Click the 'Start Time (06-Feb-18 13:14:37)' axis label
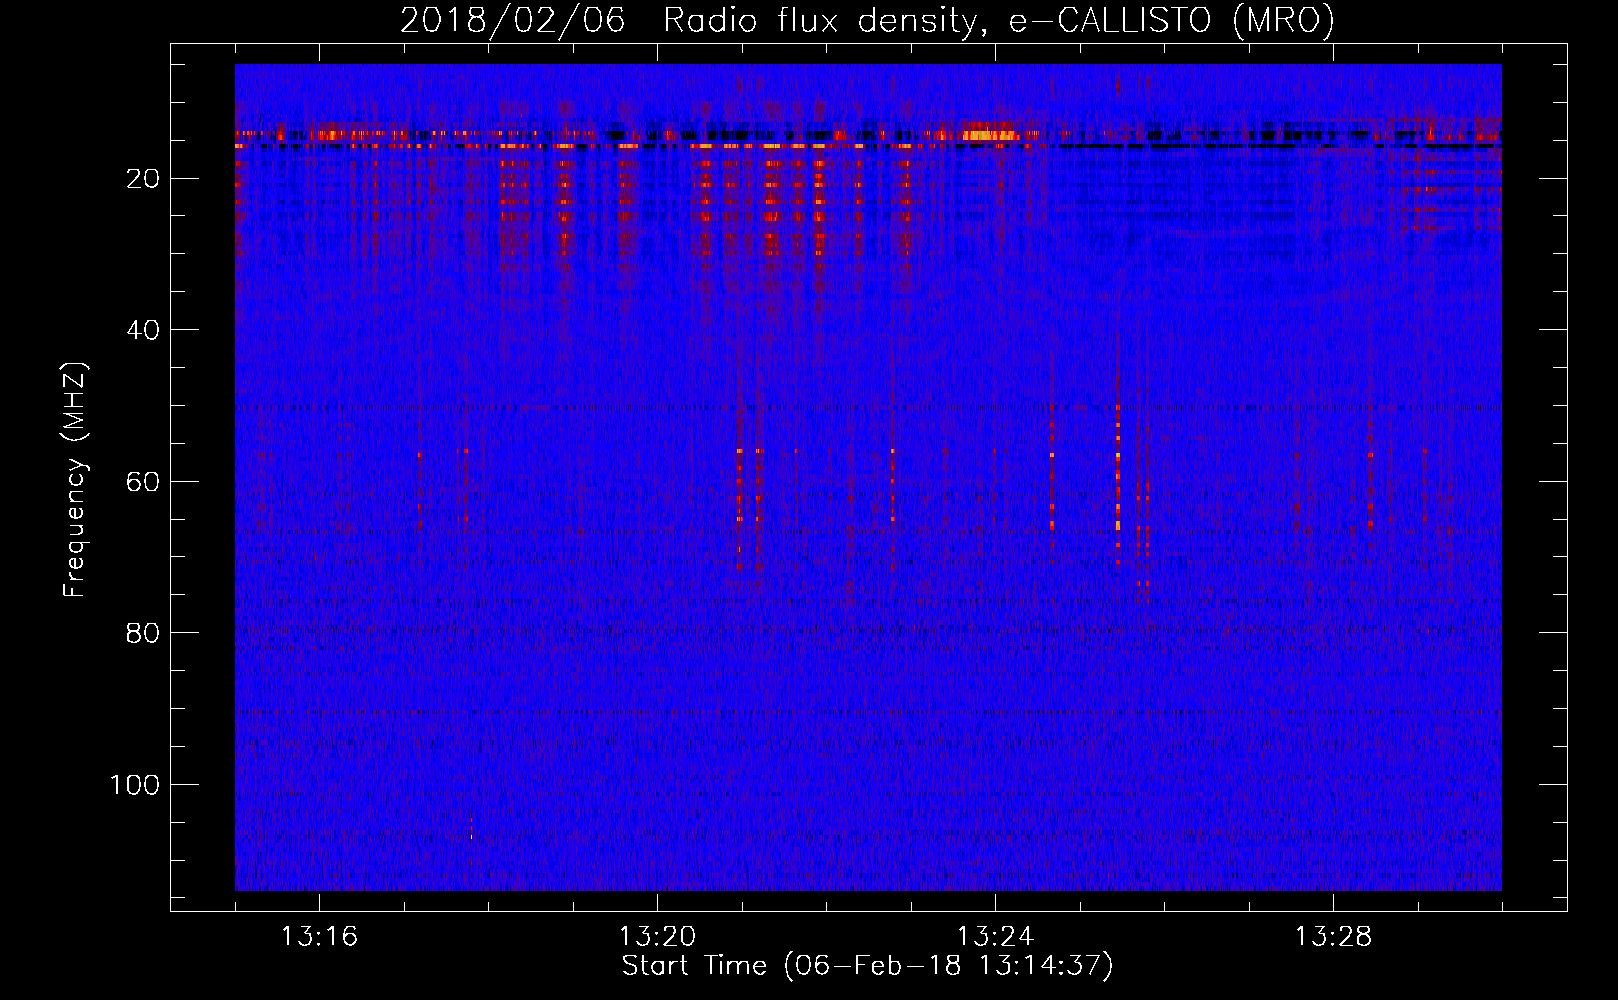This screenshot has height=1000, width=1618. click(867, 966)
